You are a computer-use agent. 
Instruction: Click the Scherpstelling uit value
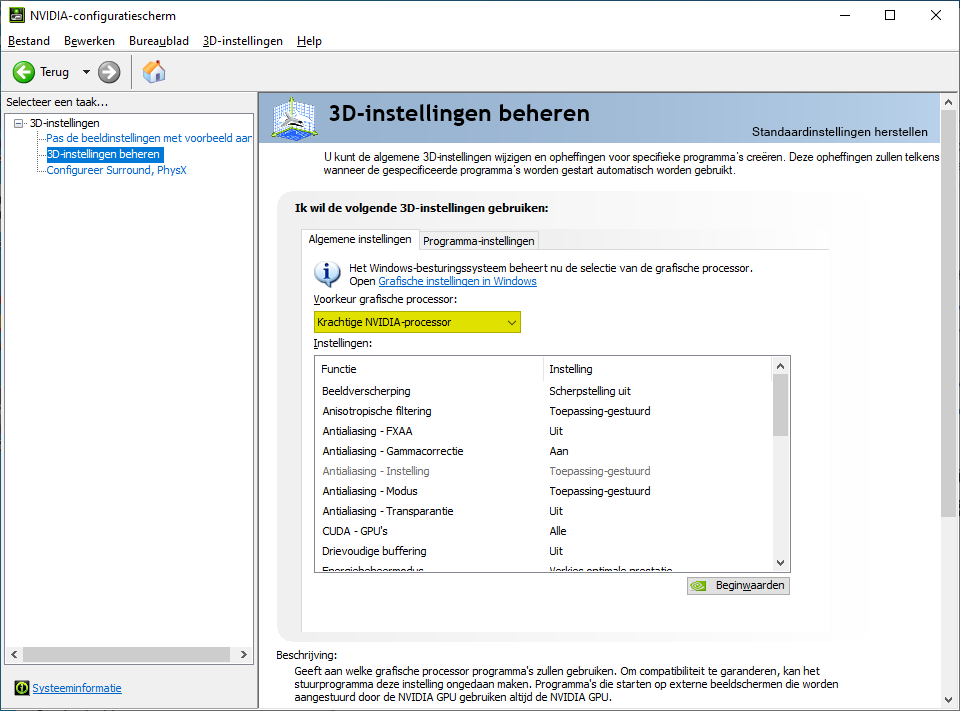tap(590, 391)
